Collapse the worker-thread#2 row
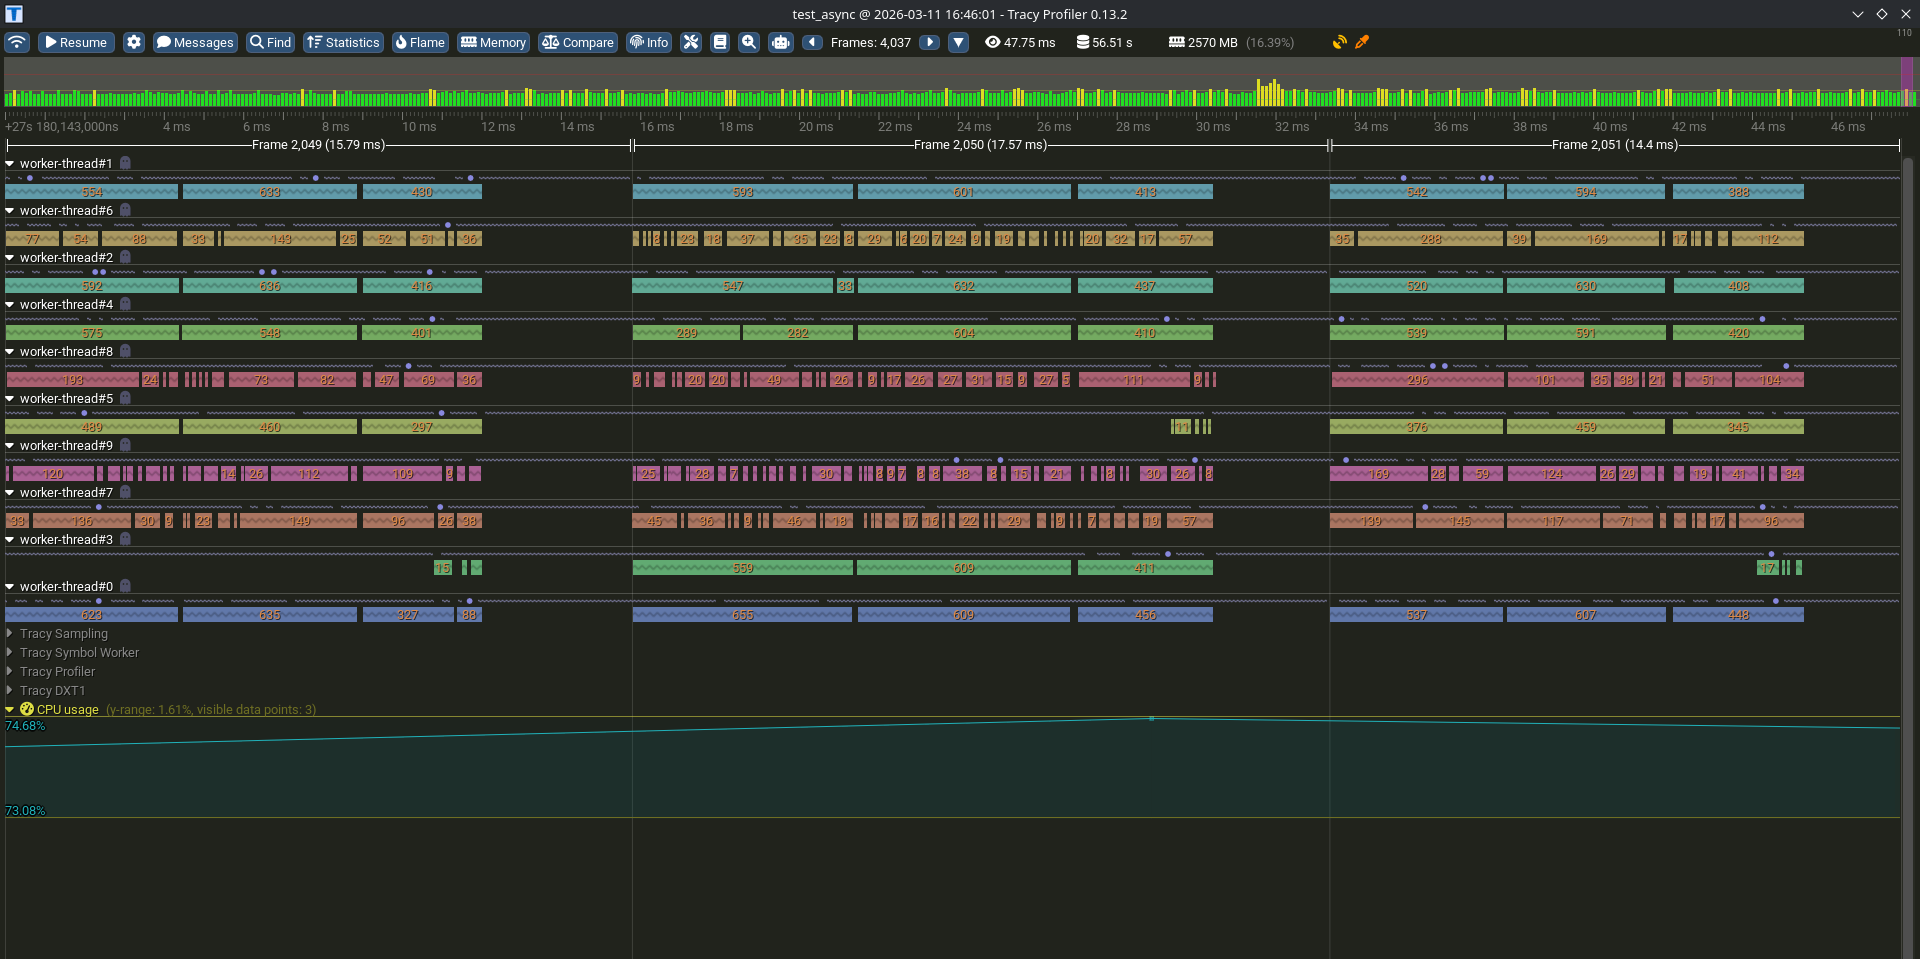 pos(10,257)
